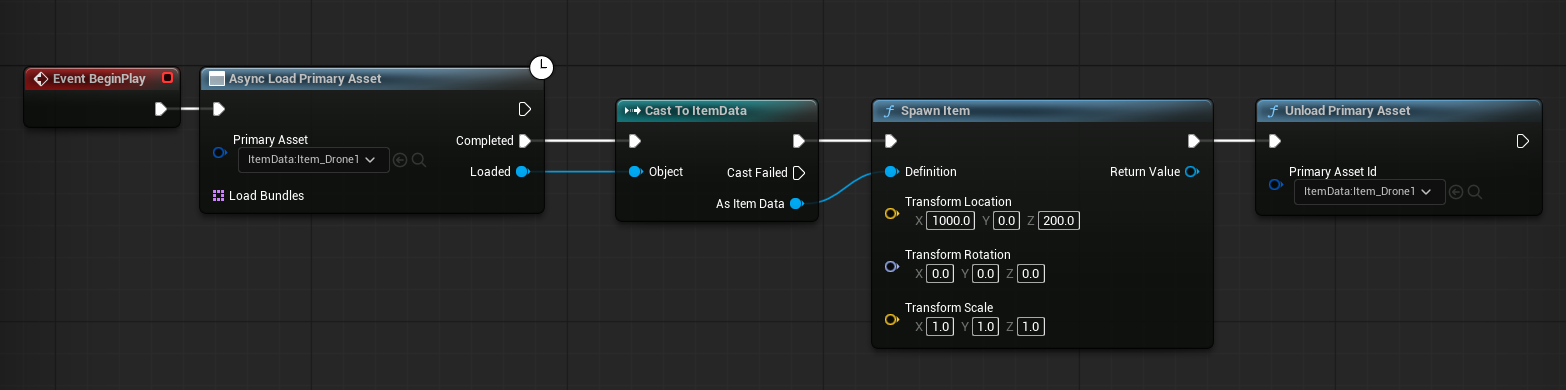Image resolution: width=1566 pixels, height=390 pixels.
Task: Click the Object input pin on the cast node
Action: point(635,172)
